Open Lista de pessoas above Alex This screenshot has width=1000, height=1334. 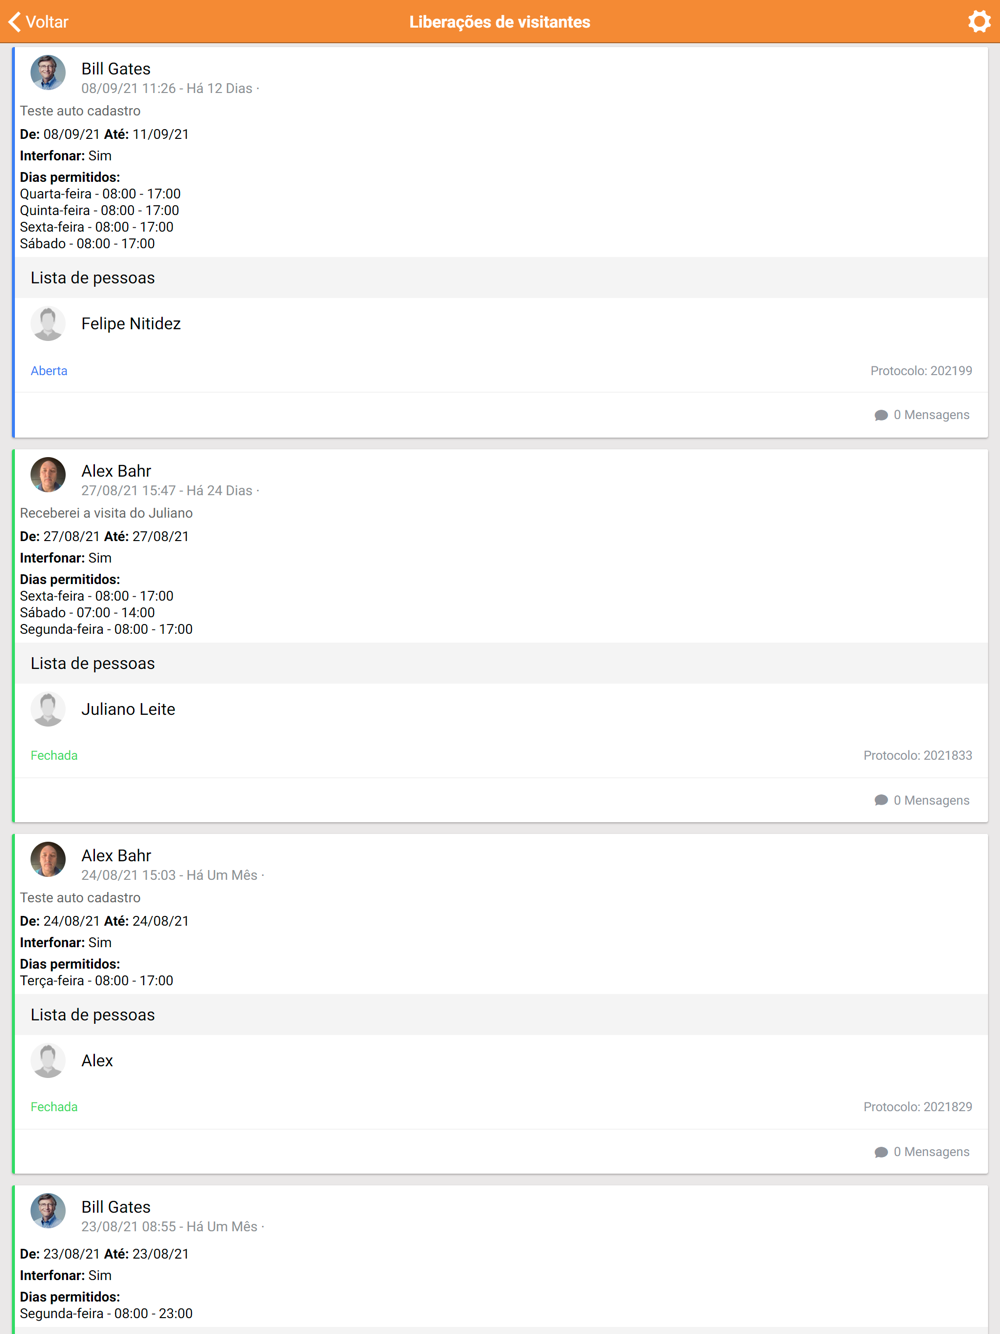click(501, 1015)
